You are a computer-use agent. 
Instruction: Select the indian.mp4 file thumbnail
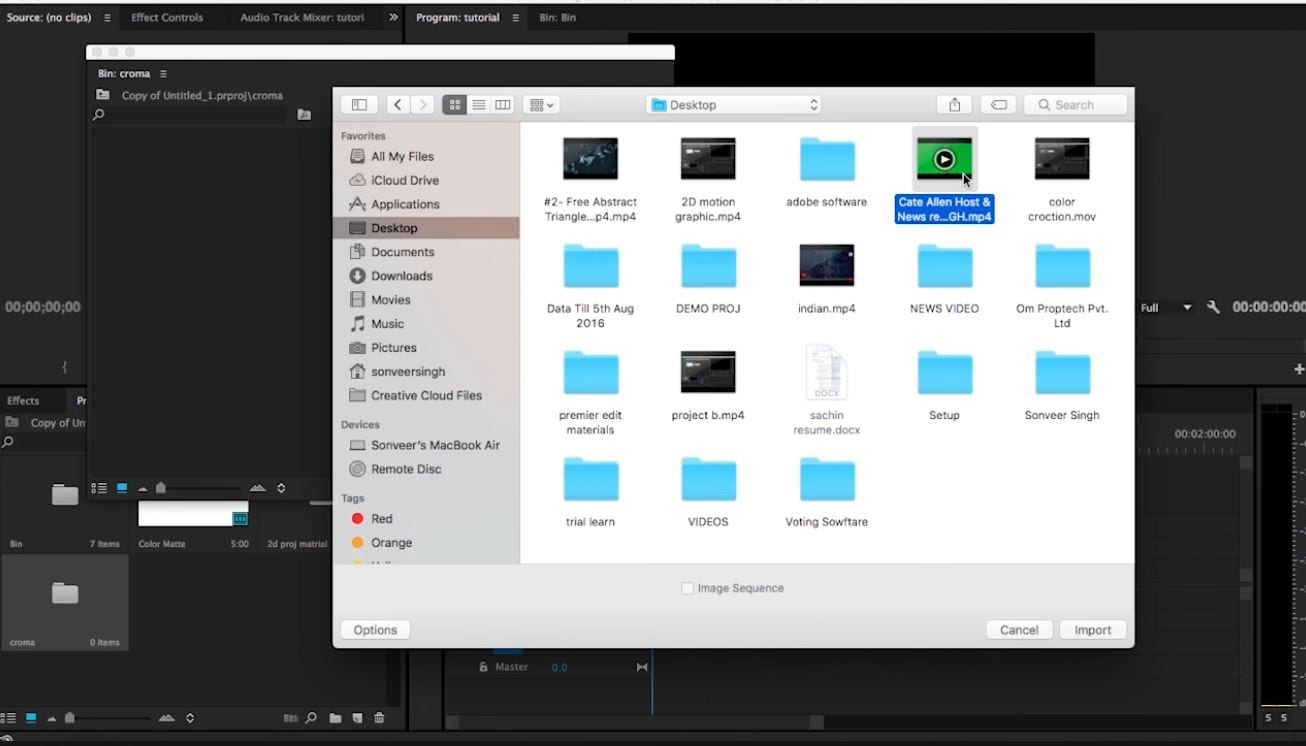826,265
